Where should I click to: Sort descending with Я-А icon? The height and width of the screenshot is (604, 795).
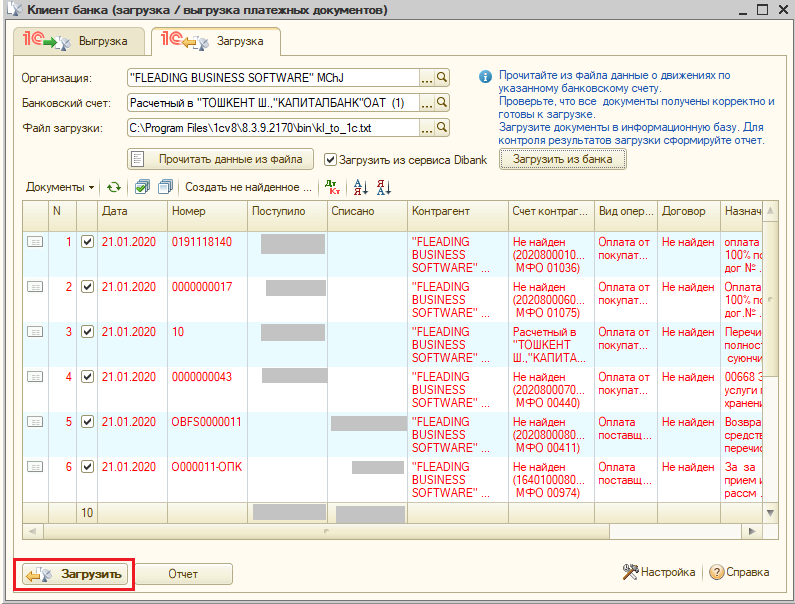pos(384,187)
